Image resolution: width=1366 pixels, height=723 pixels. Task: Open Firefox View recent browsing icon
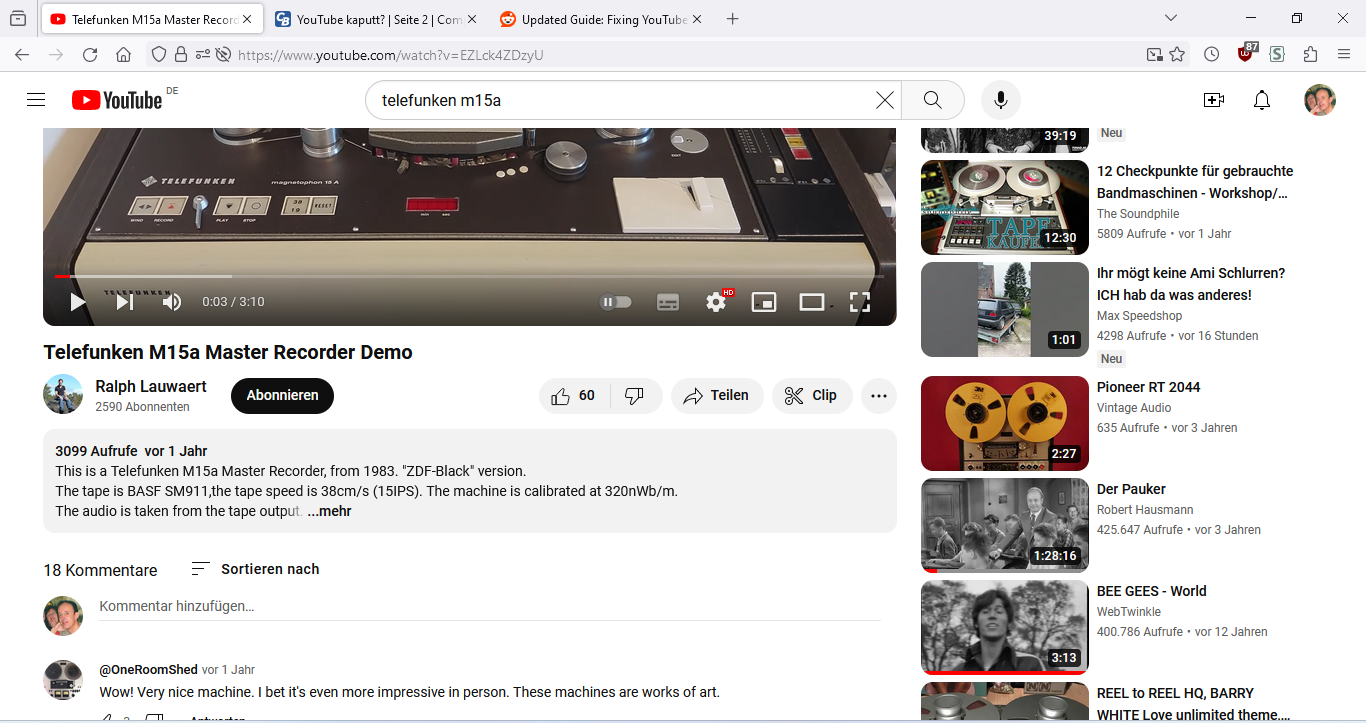(18, 19)
